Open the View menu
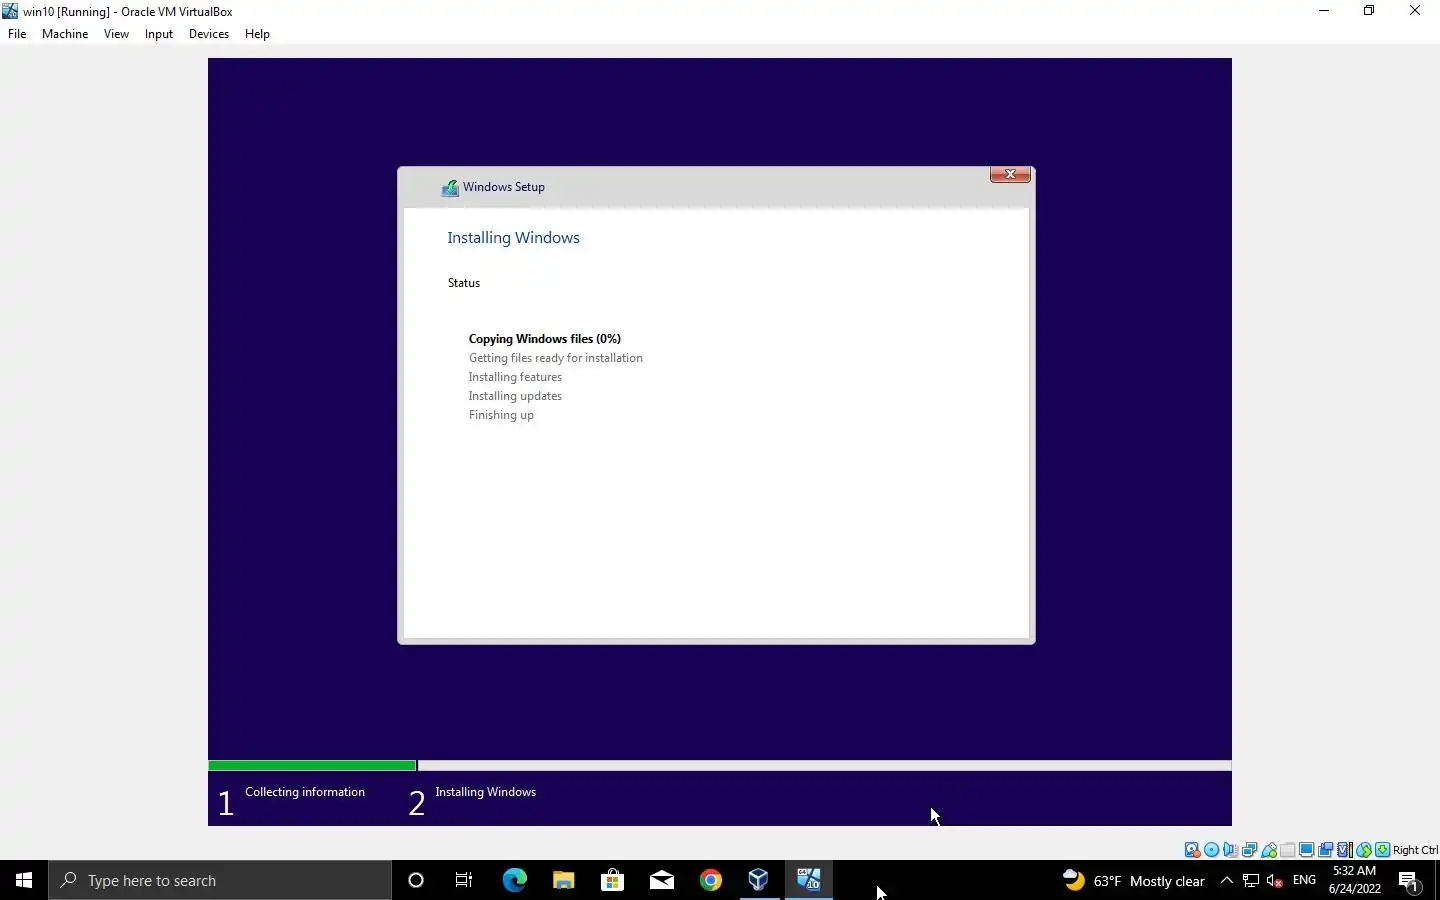 point(116,34)
